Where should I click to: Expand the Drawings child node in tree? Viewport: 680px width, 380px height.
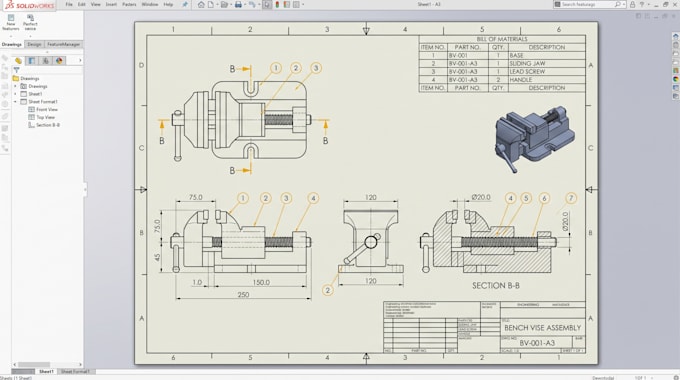(16, 86)
